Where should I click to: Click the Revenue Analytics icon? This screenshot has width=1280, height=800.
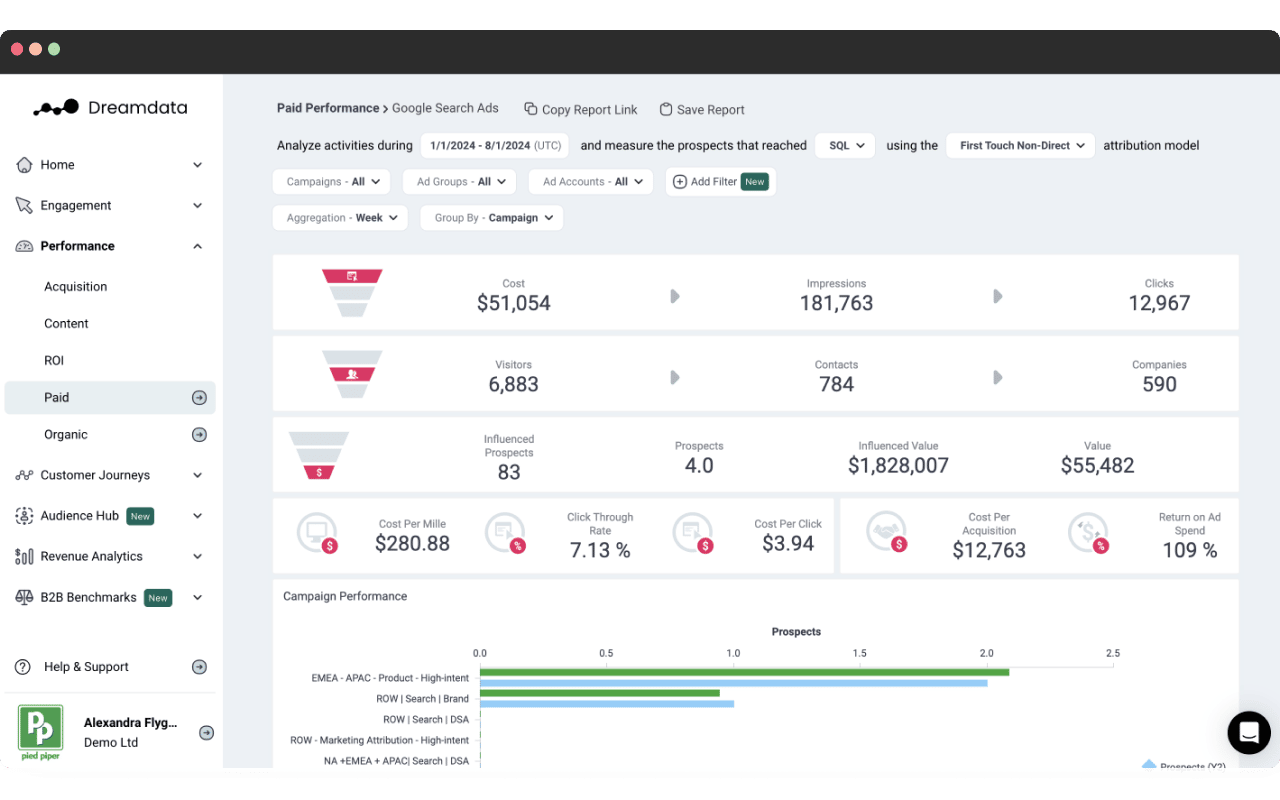25,556
